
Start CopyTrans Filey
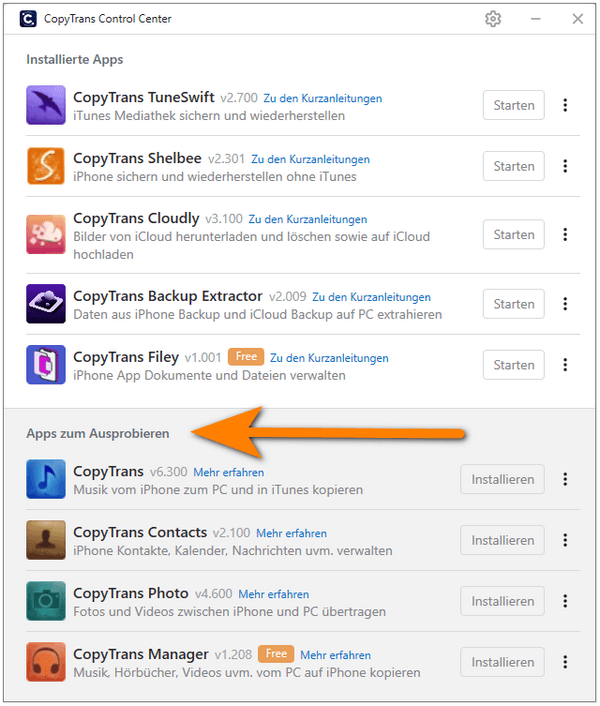(x=514, y=365)
